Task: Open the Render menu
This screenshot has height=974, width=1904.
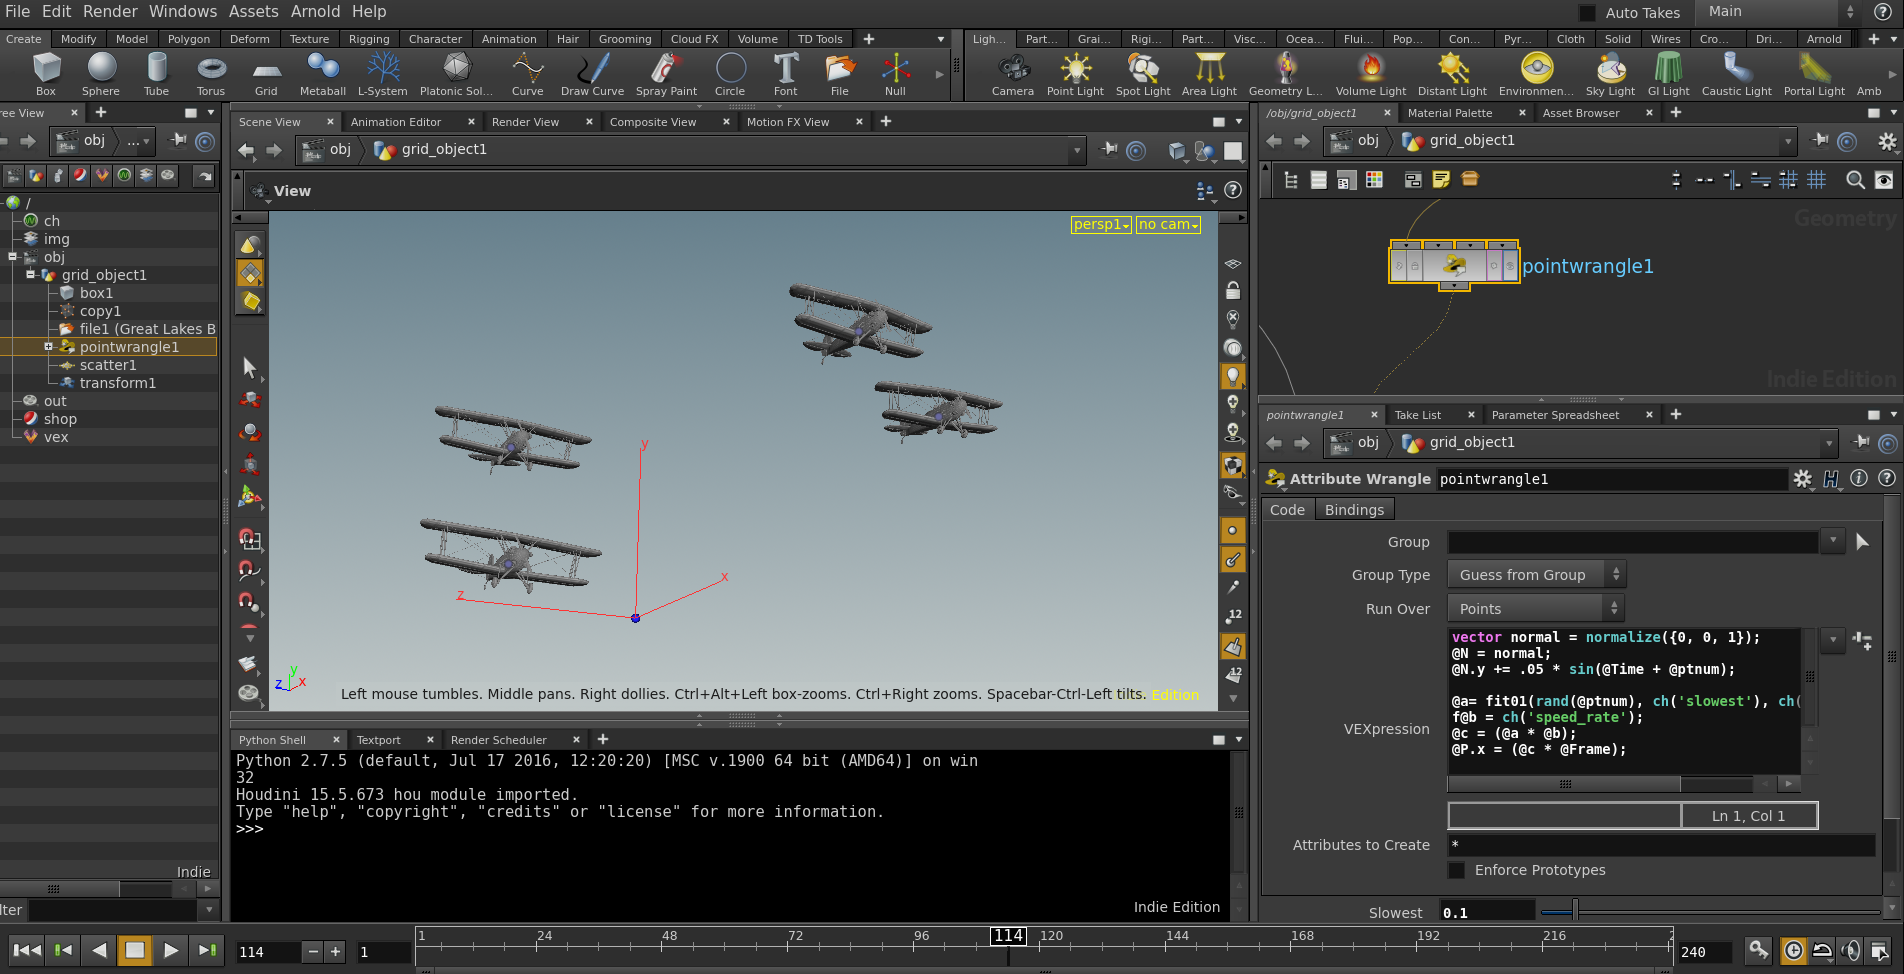Action: point(110,11)
